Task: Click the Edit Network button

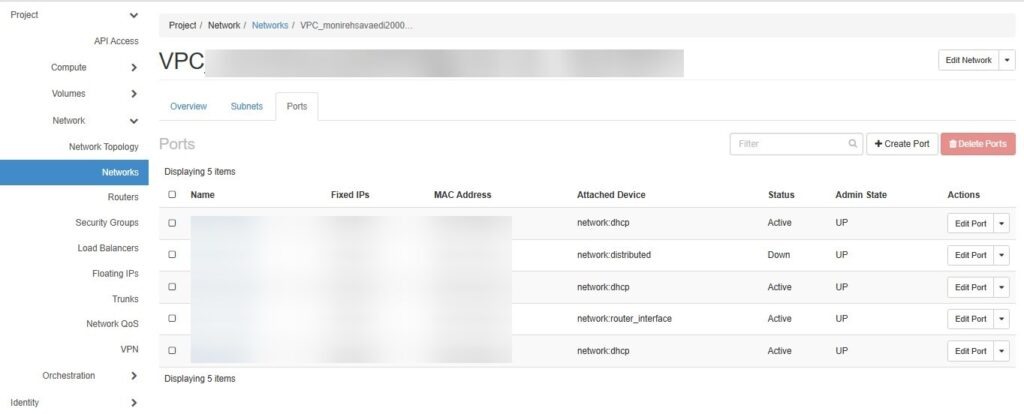Action: click(968, 60)
